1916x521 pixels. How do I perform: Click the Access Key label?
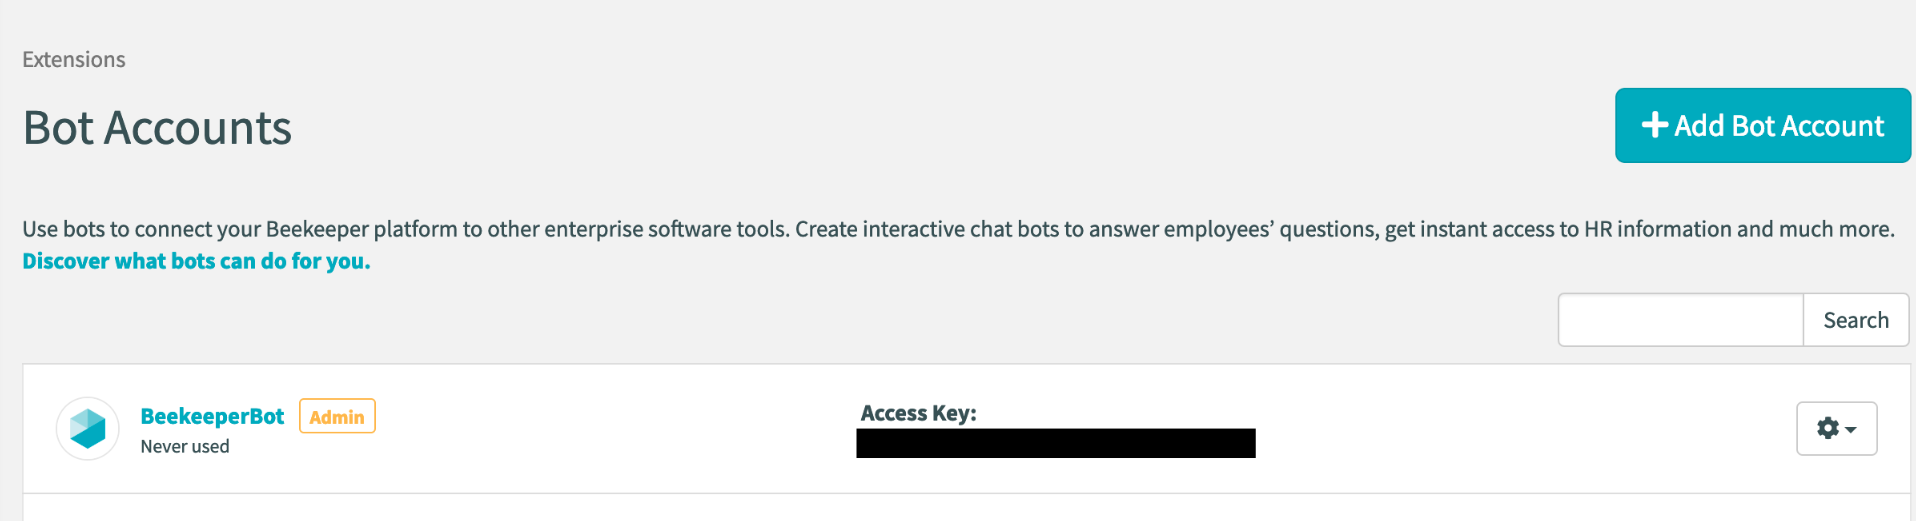(918, 413)
